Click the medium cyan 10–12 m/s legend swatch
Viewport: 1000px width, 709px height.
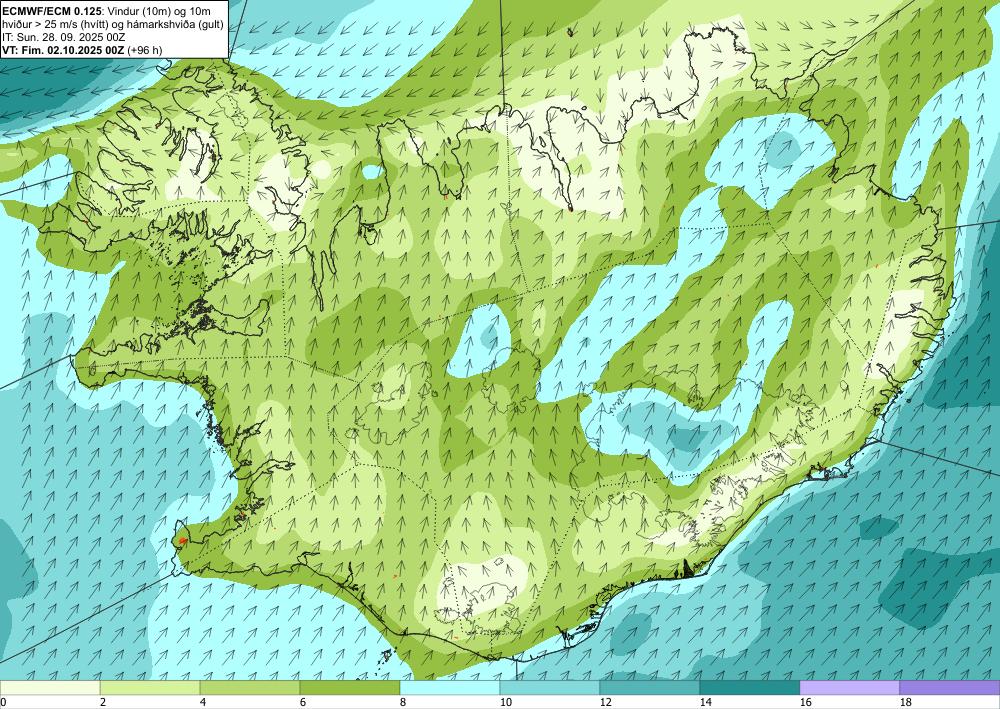[x=550, y=688]
